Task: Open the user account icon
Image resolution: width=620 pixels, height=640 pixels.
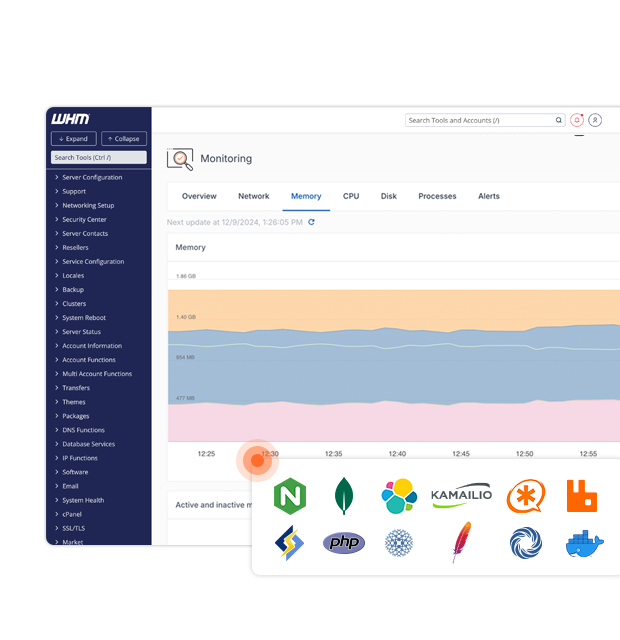Action: (x=595, y=120)
